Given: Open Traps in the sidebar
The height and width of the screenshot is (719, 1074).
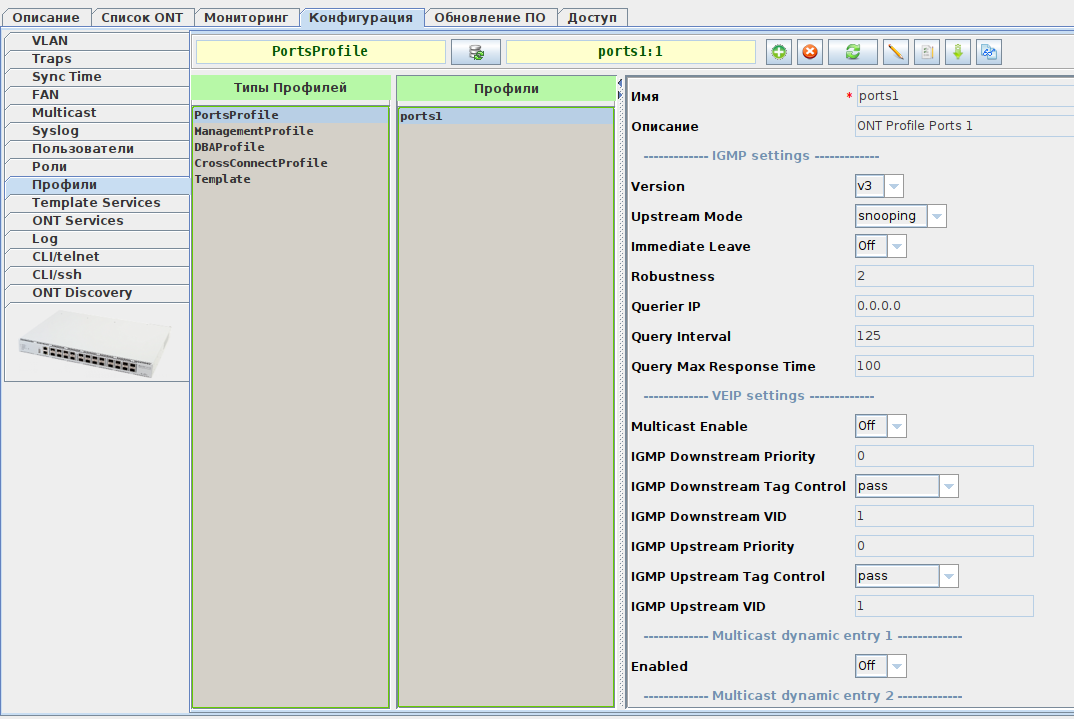Looking at the screenshot, I should pos(97,59).
